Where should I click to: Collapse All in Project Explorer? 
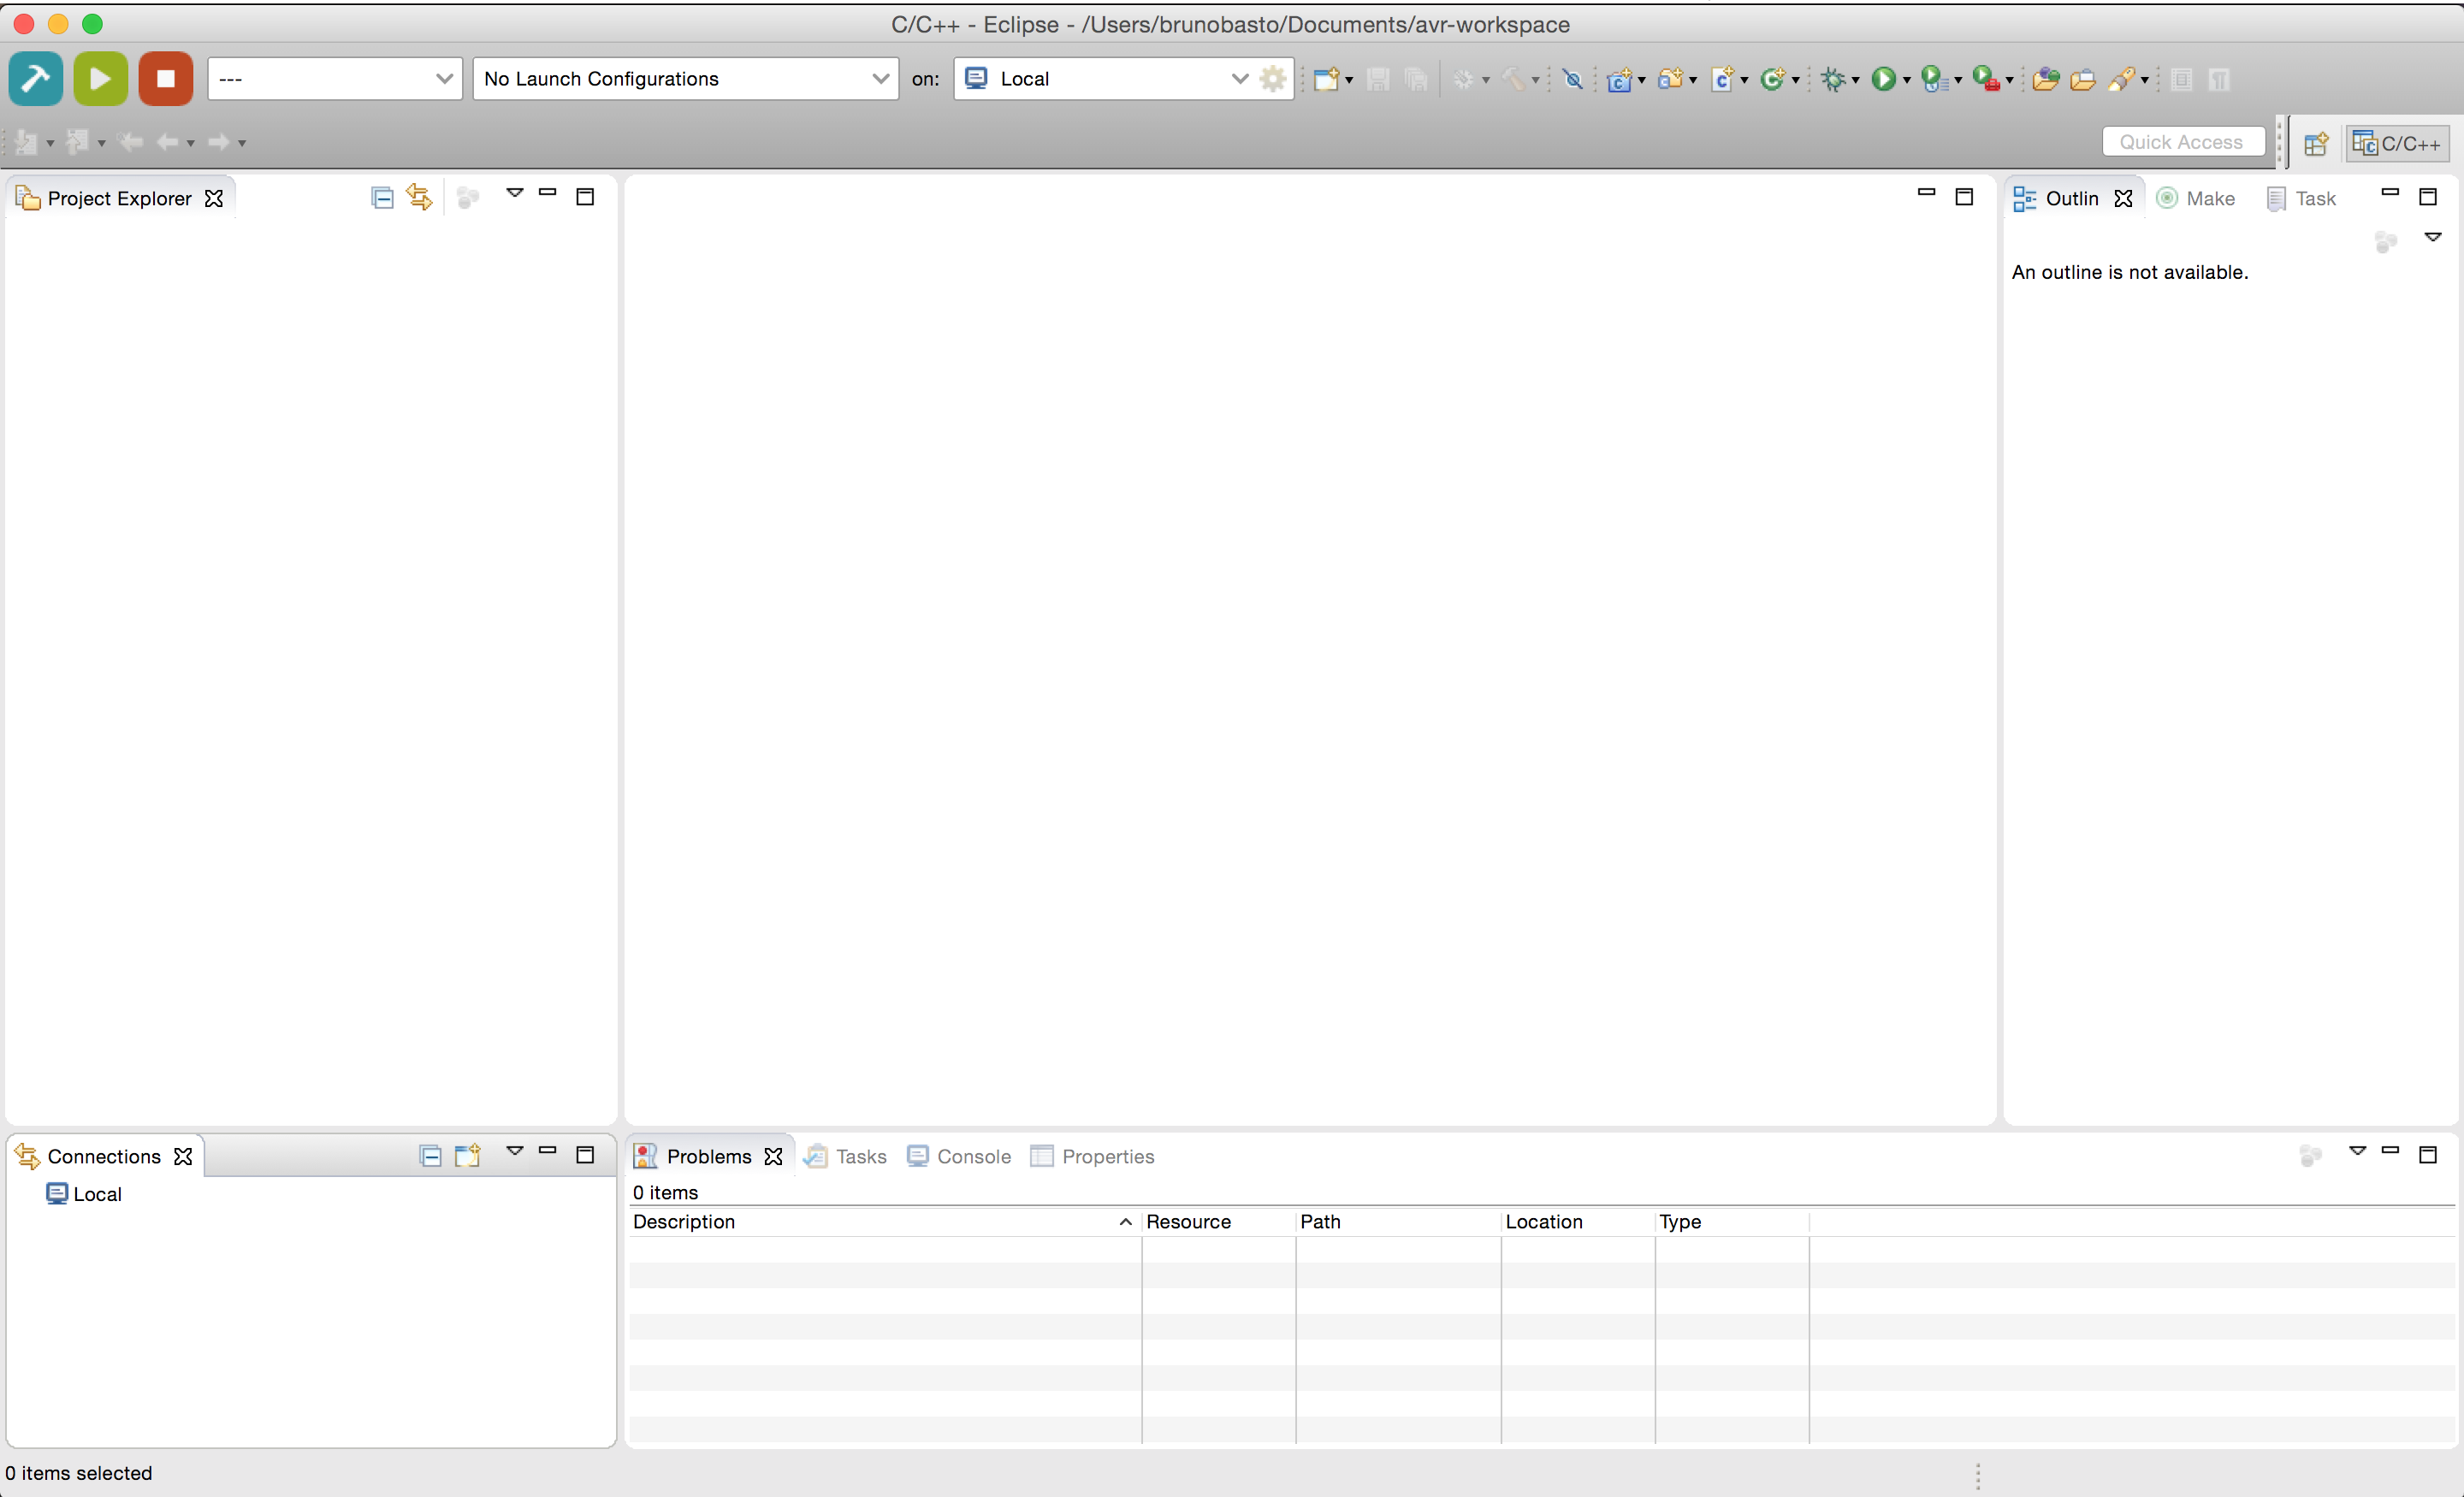[x=382, y=198]
